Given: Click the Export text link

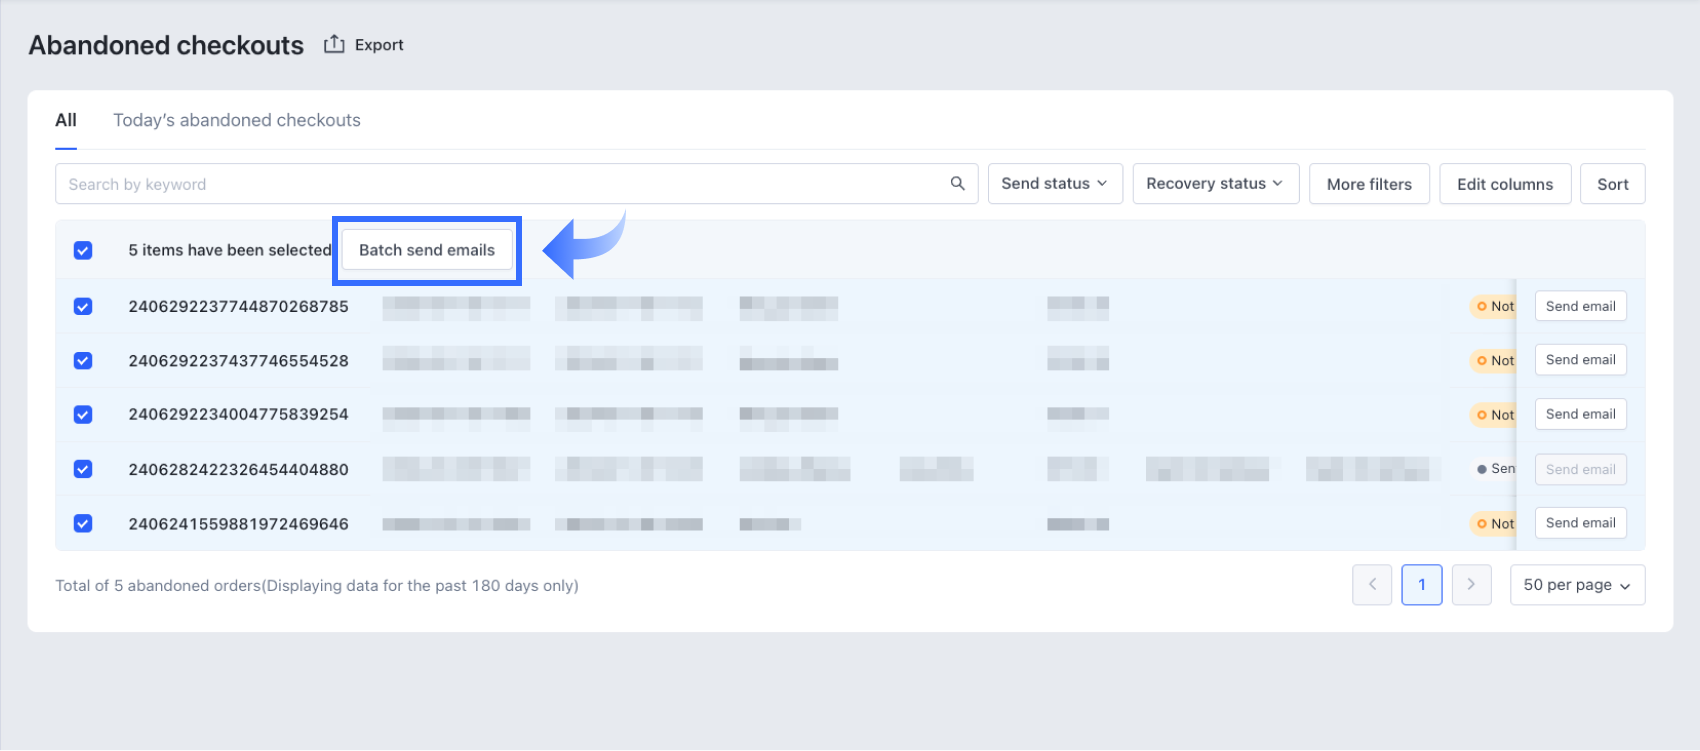Looking at the screenshot, I should 379,45.
